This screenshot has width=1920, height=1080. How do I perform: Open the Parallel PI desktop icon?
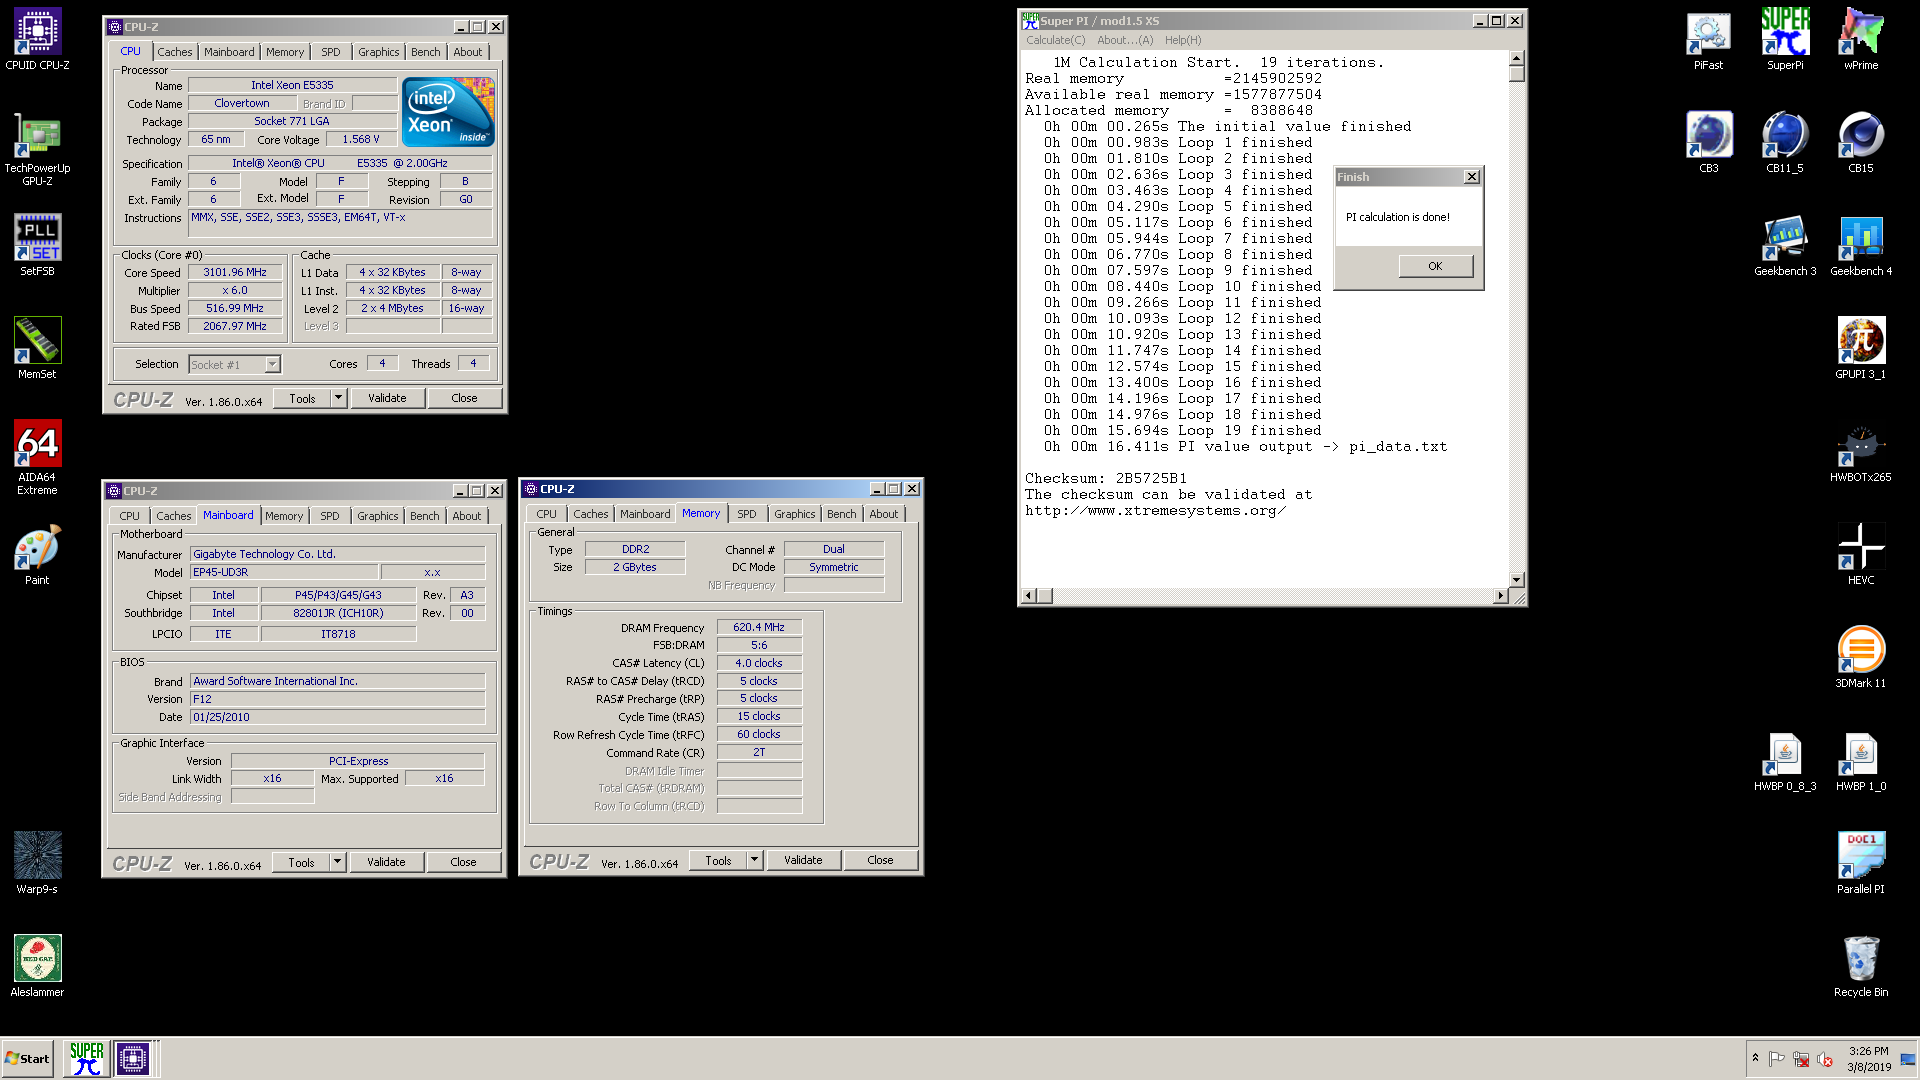(x=1861, y=863)
